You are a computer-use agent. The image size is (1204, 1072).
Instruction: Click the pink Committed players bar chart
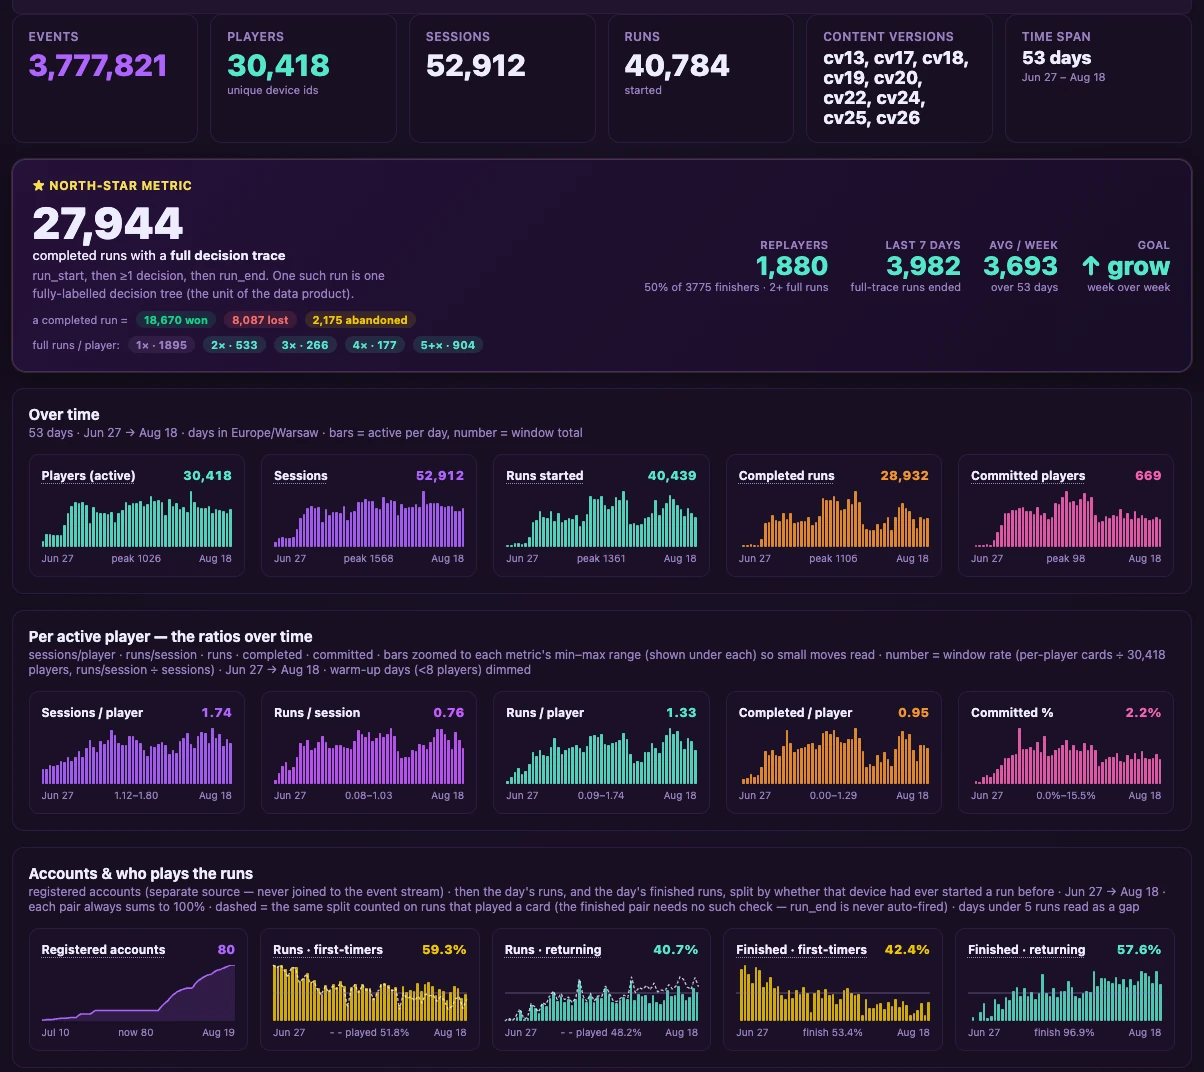click(1066, 519)
